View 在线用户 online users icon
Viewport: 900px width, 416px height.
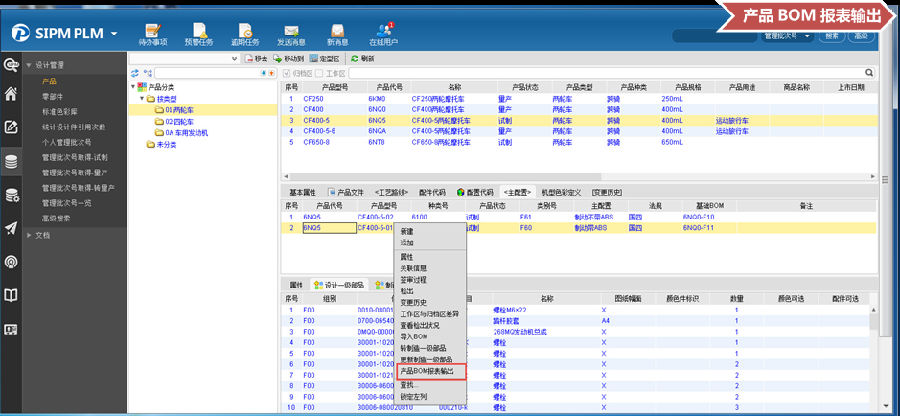(384, 34)
